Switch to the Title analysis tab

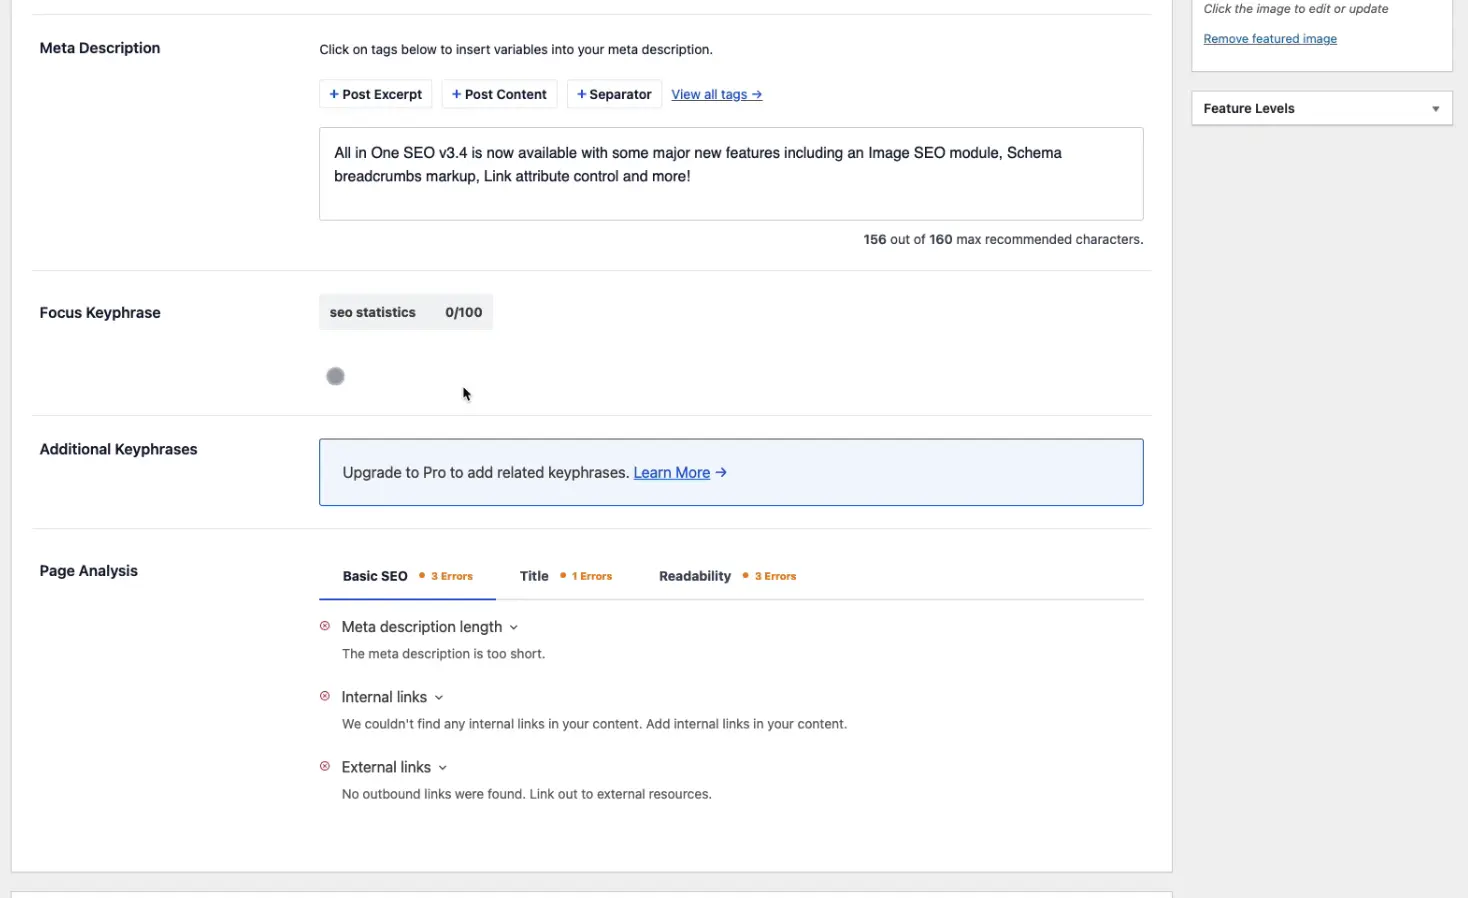534,576
